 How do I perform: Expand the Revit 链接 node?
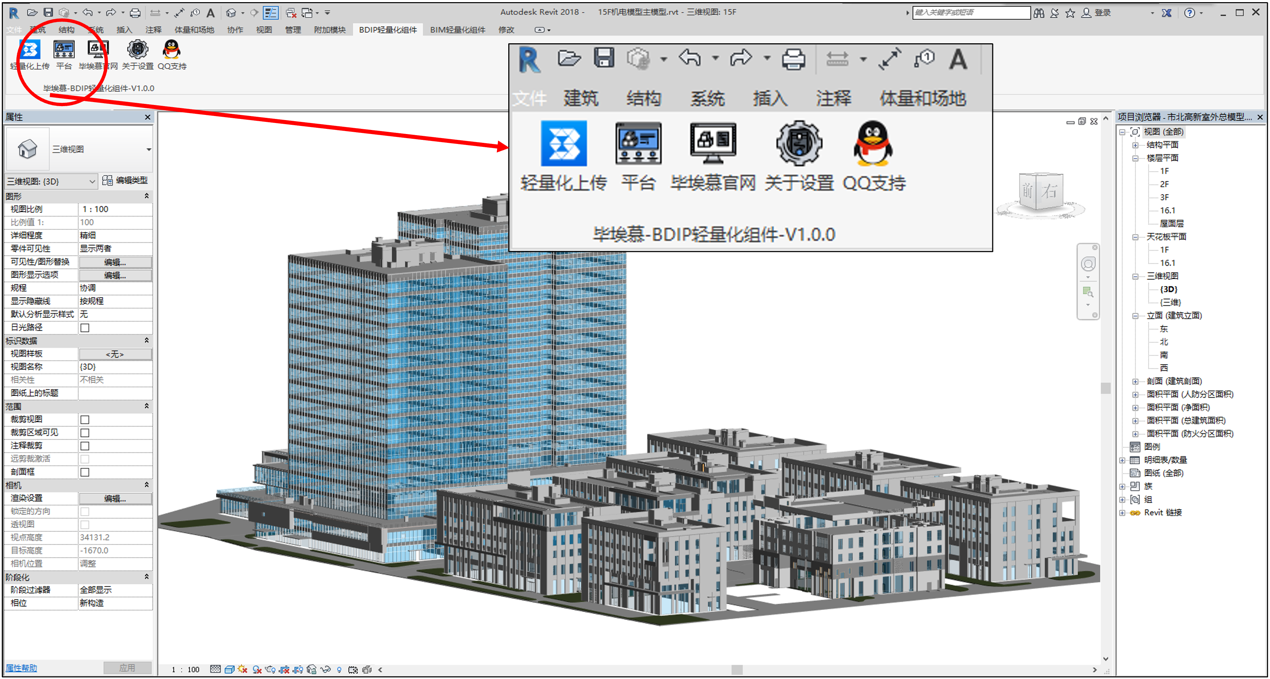[x=1123, y=512]
